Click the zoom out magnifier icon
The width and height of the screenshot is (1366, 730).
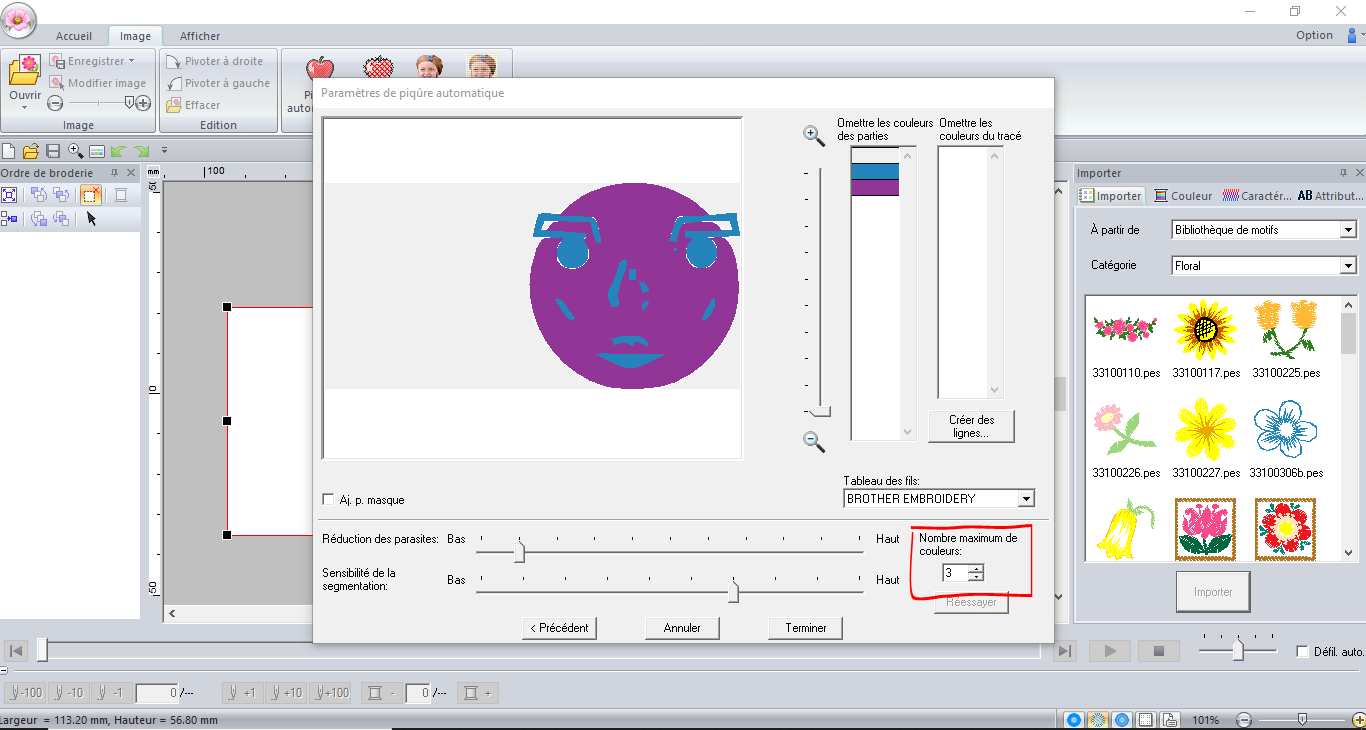[814, 441]
